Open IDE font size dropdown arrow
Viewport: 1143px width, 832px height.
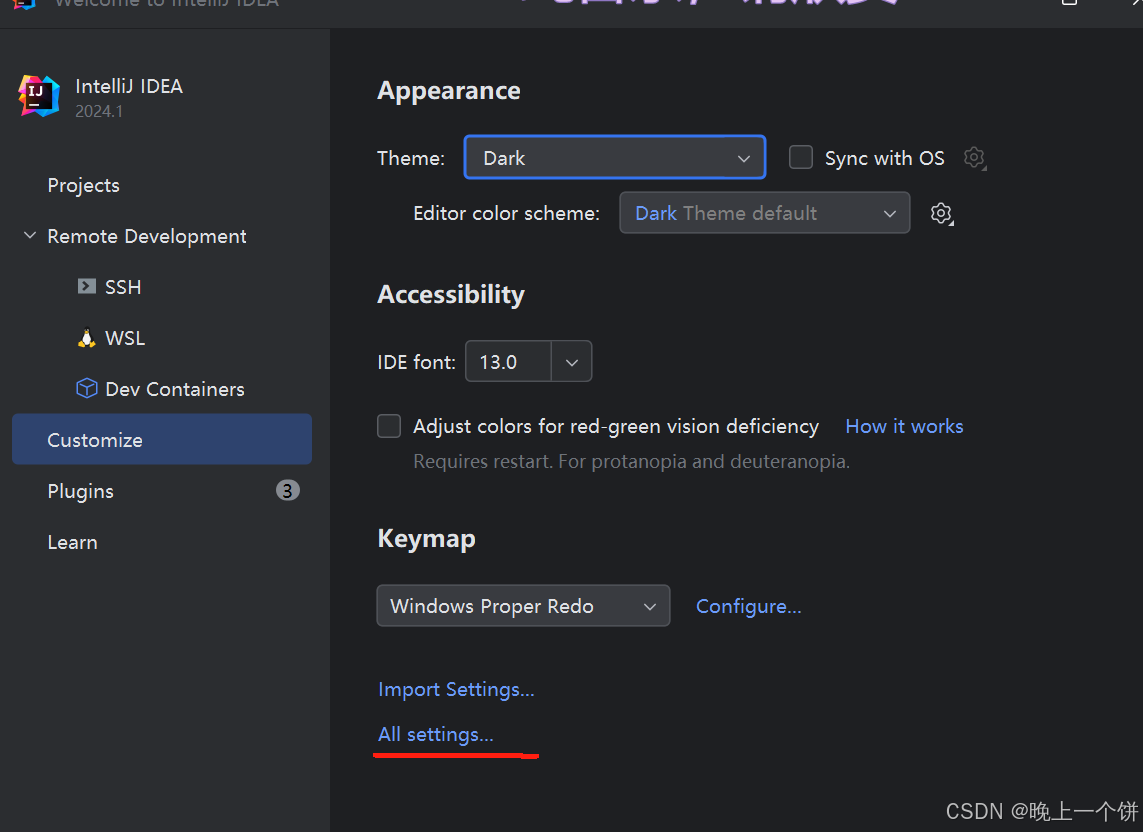point(572,362)
